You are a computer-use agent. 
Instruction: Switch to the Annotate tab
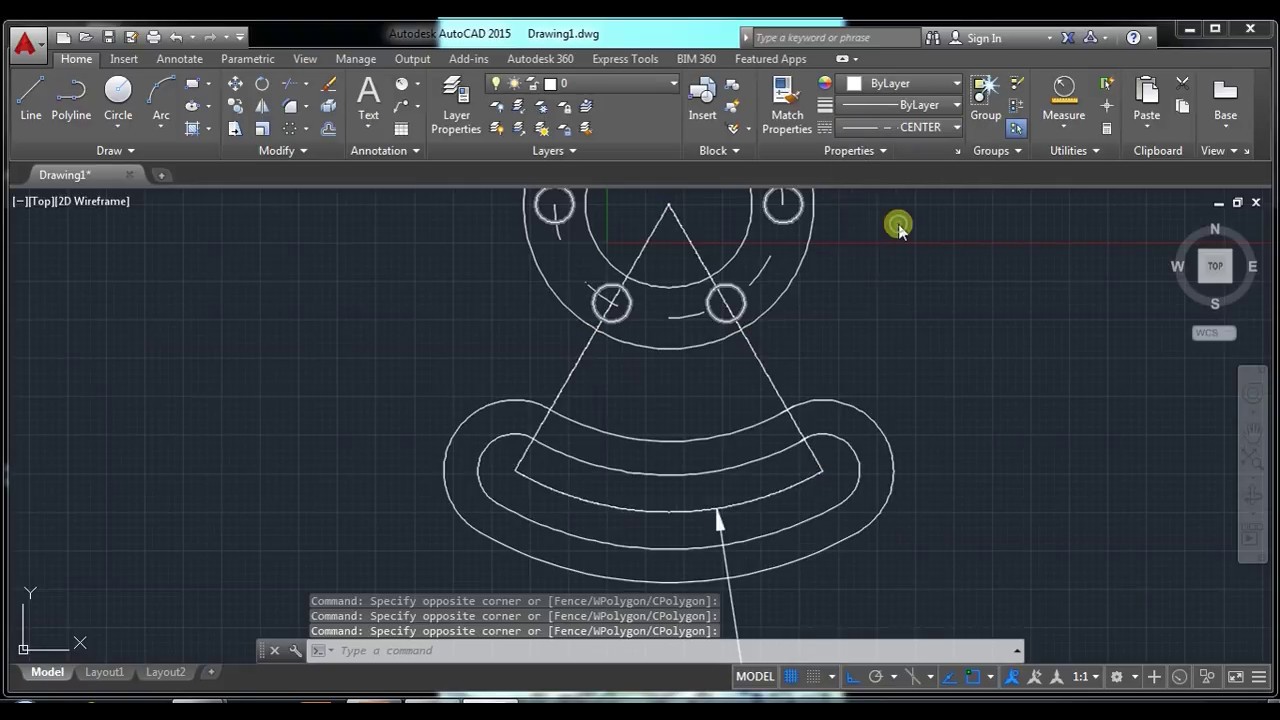tap(179, 59)
